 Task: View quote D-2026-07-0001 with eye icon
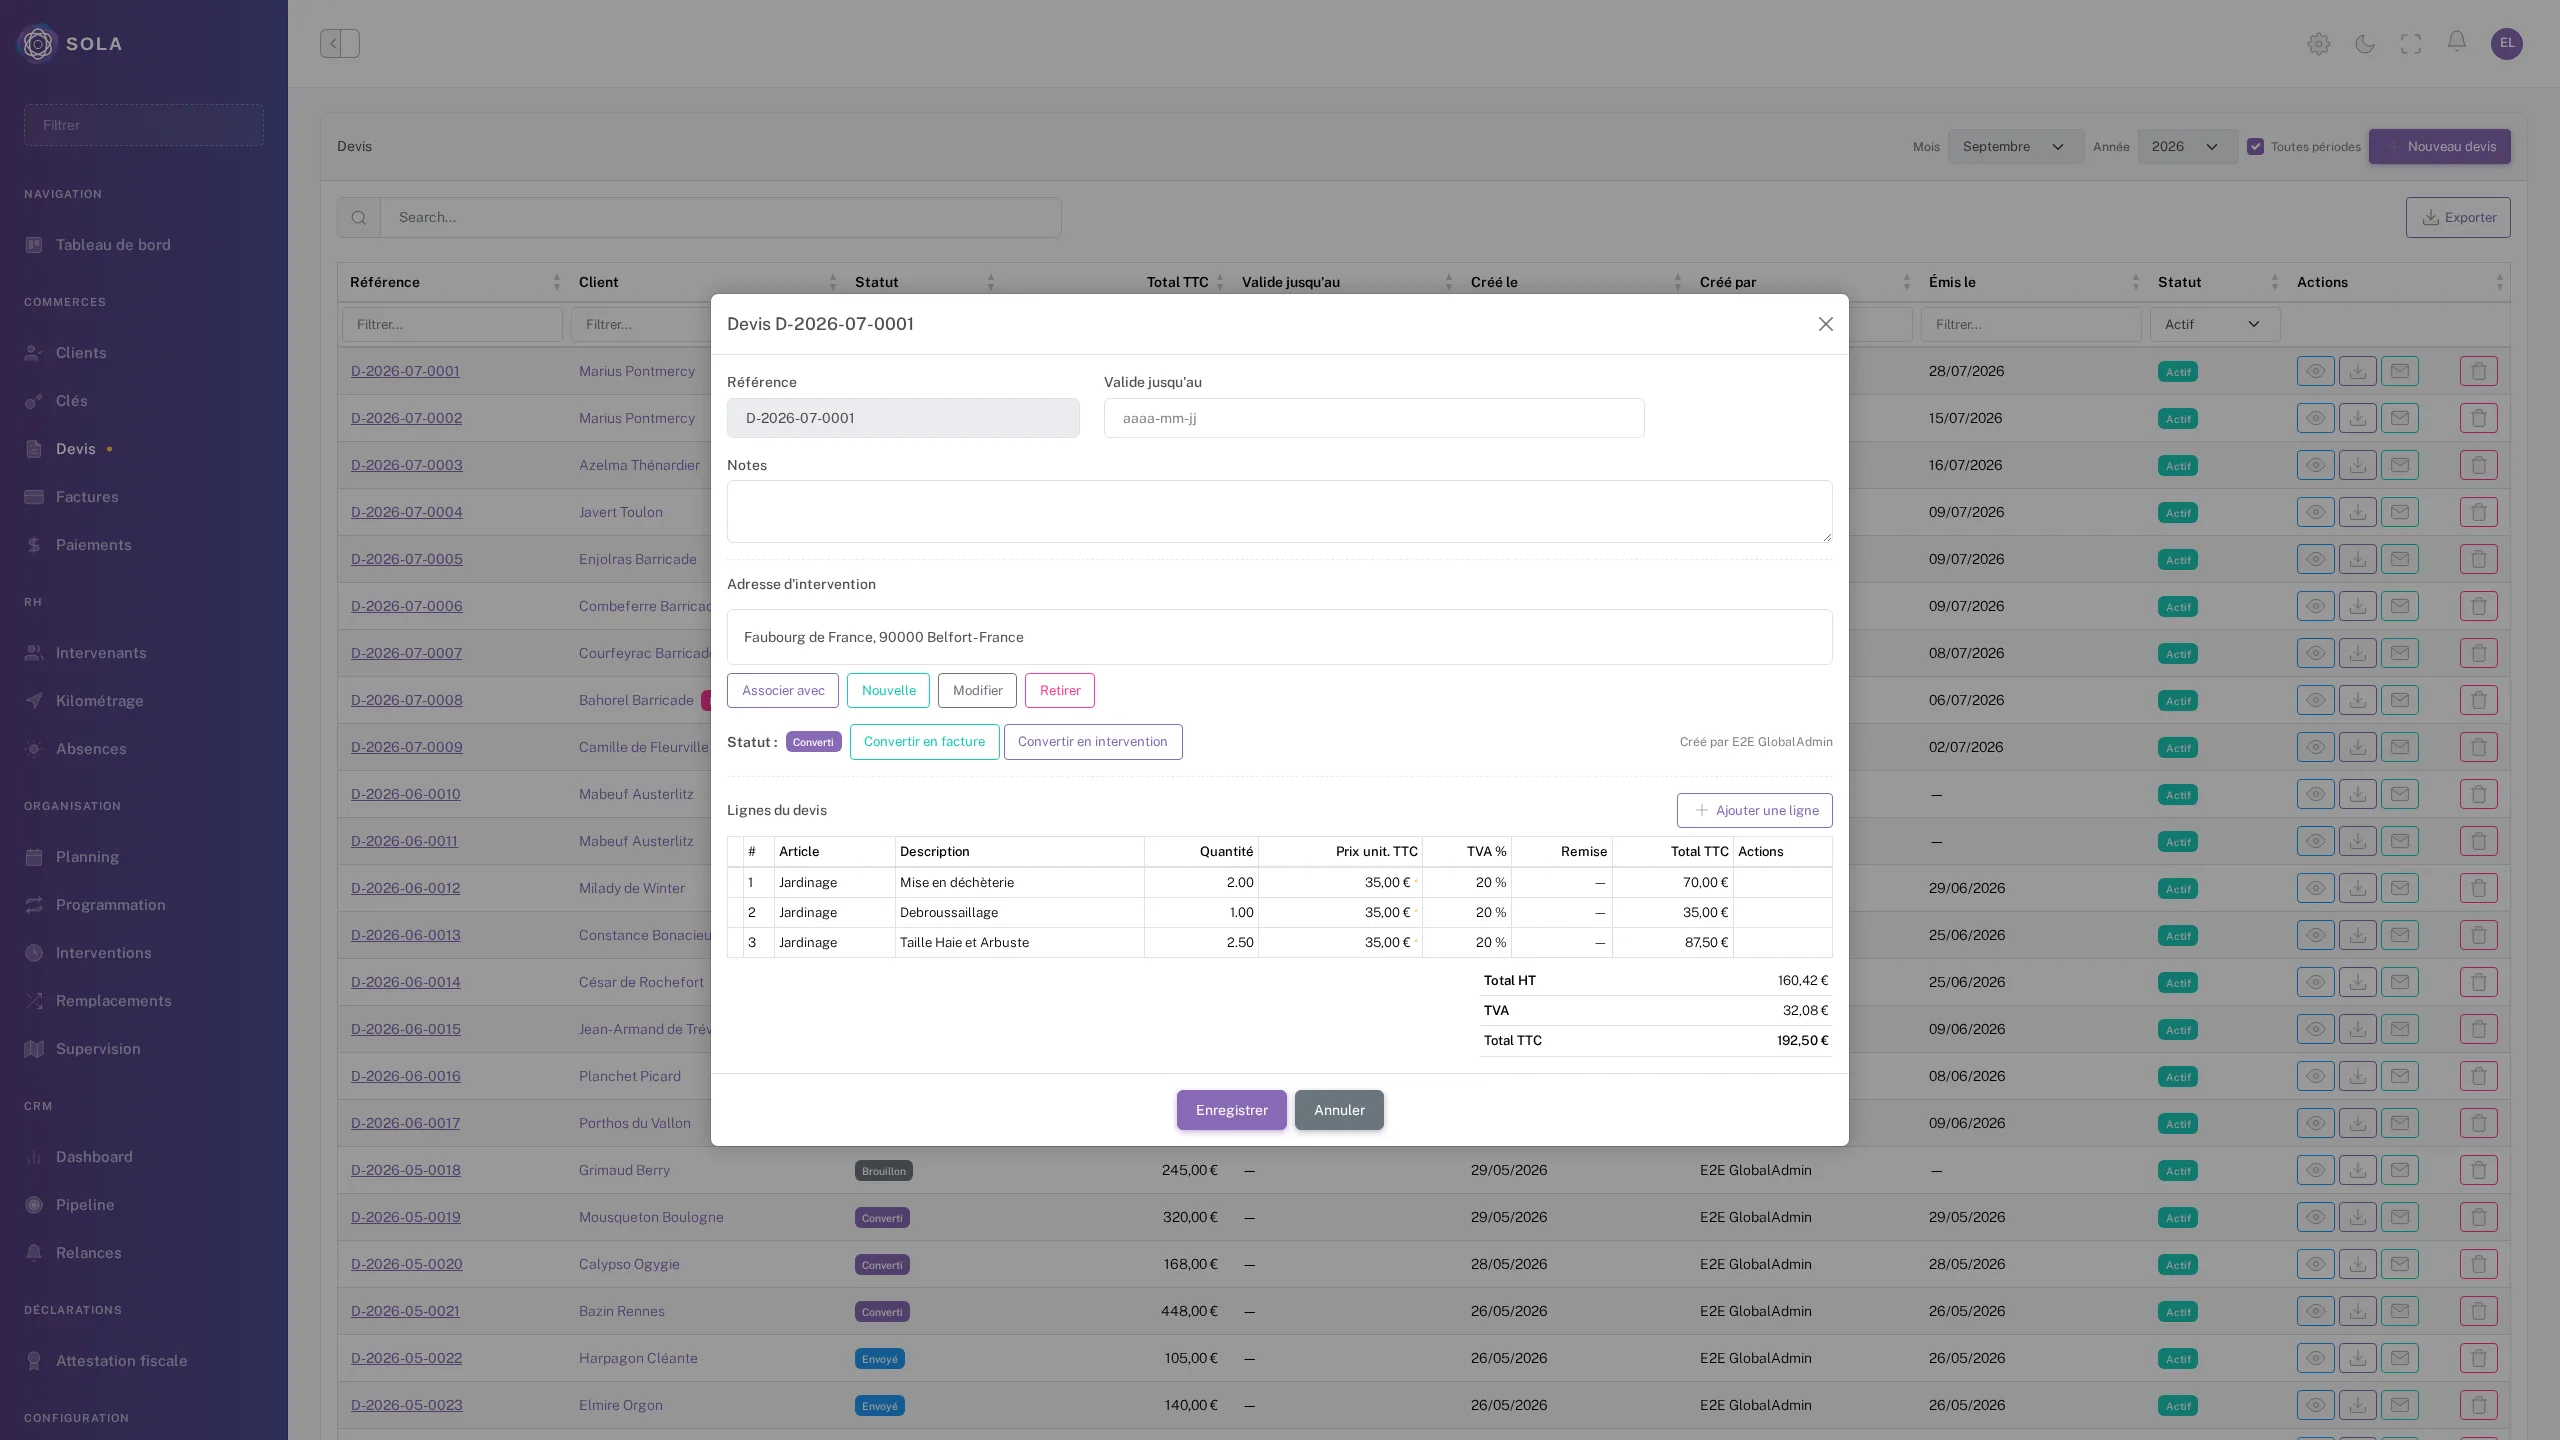tap(2316, 371)
